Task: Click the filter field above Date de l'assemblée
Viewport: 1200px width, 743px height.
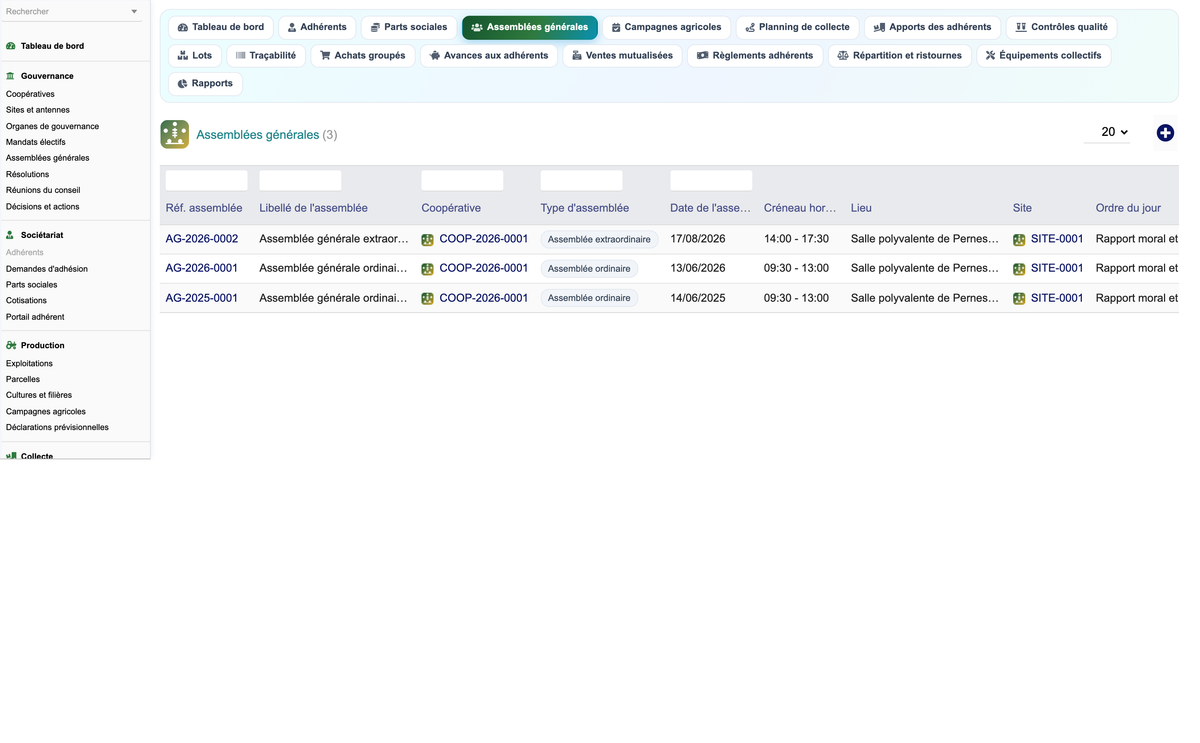Action: point(711,180)
